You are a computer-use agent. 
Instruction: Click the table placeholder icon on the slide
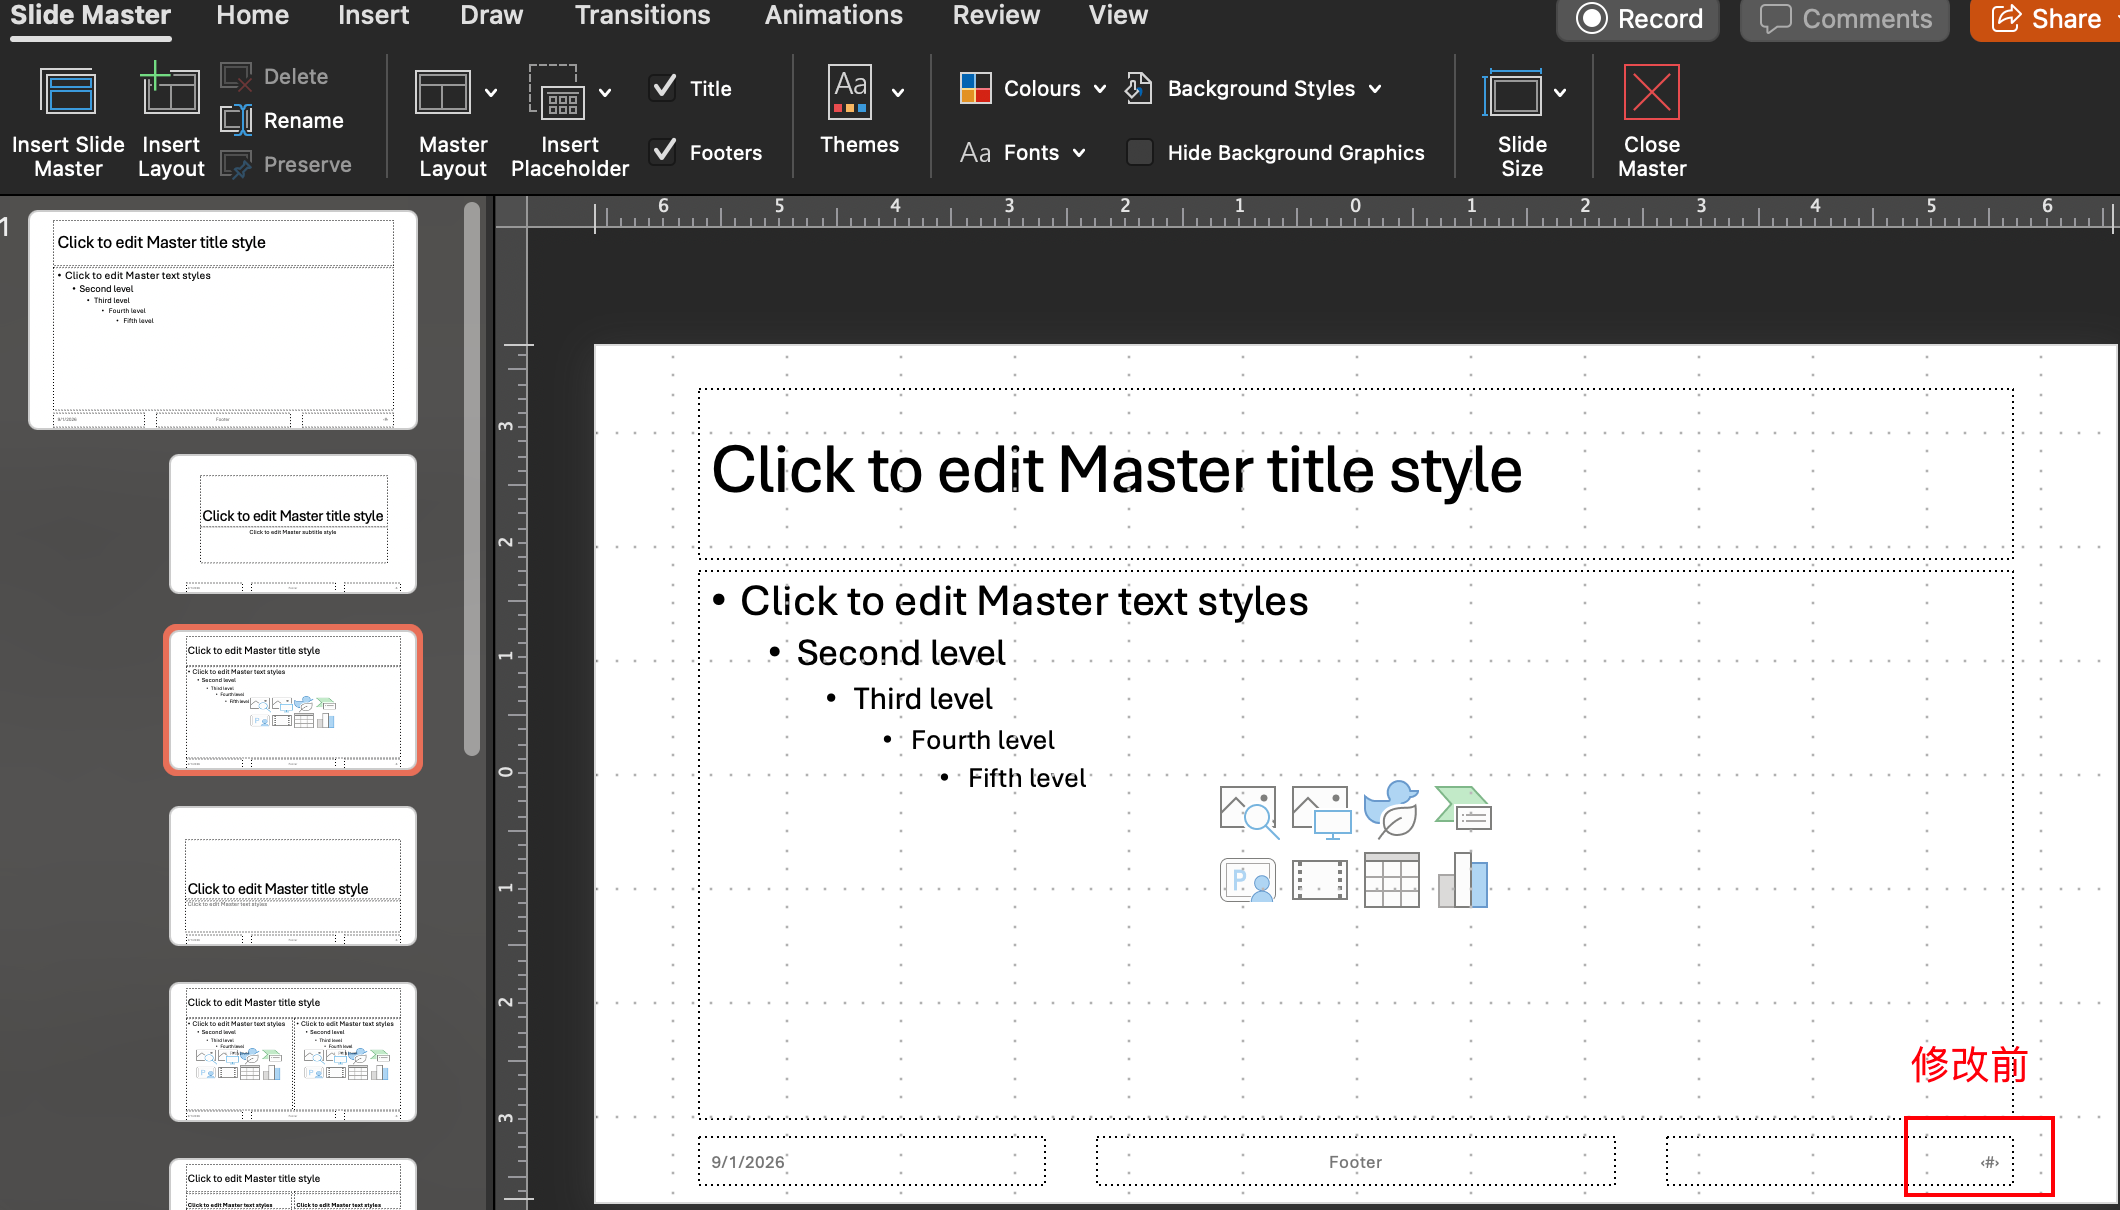click(1391, 880)
